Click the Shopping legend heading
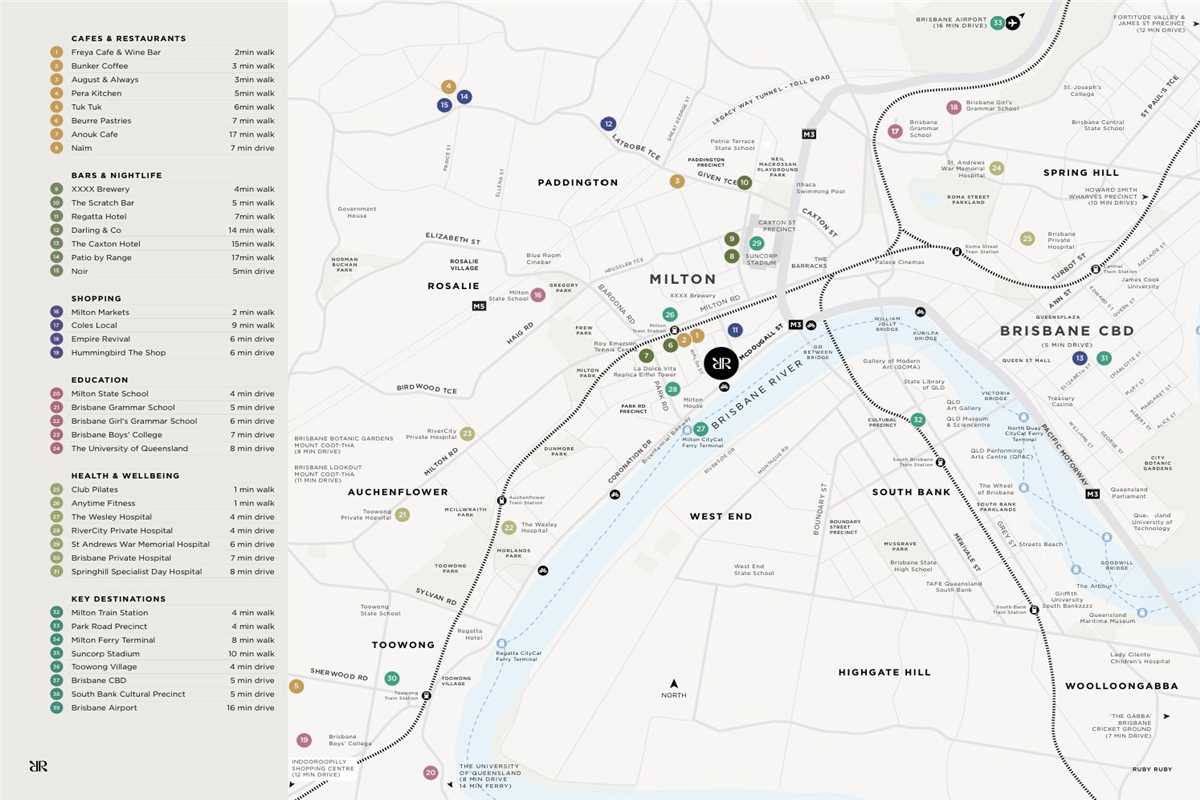Image resolution: width=1200 pixels, height=800 pixels. pos(96,298)
